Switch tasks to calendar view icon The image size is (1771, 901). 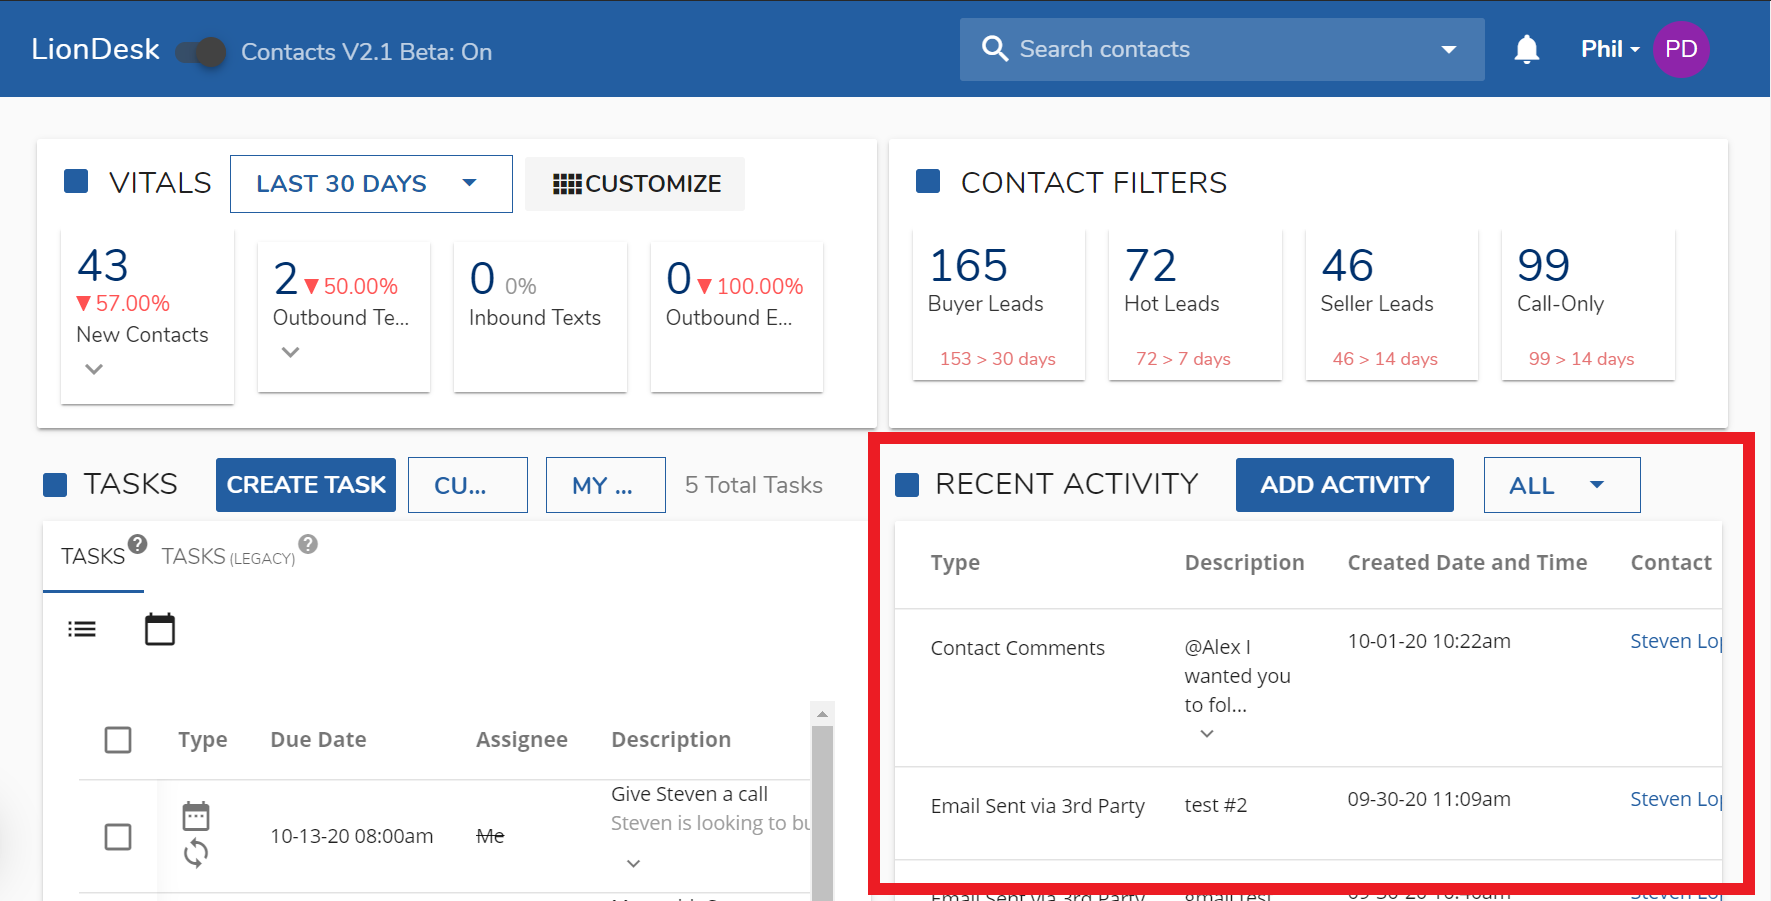pyautogui.click(x=160, y=628)
